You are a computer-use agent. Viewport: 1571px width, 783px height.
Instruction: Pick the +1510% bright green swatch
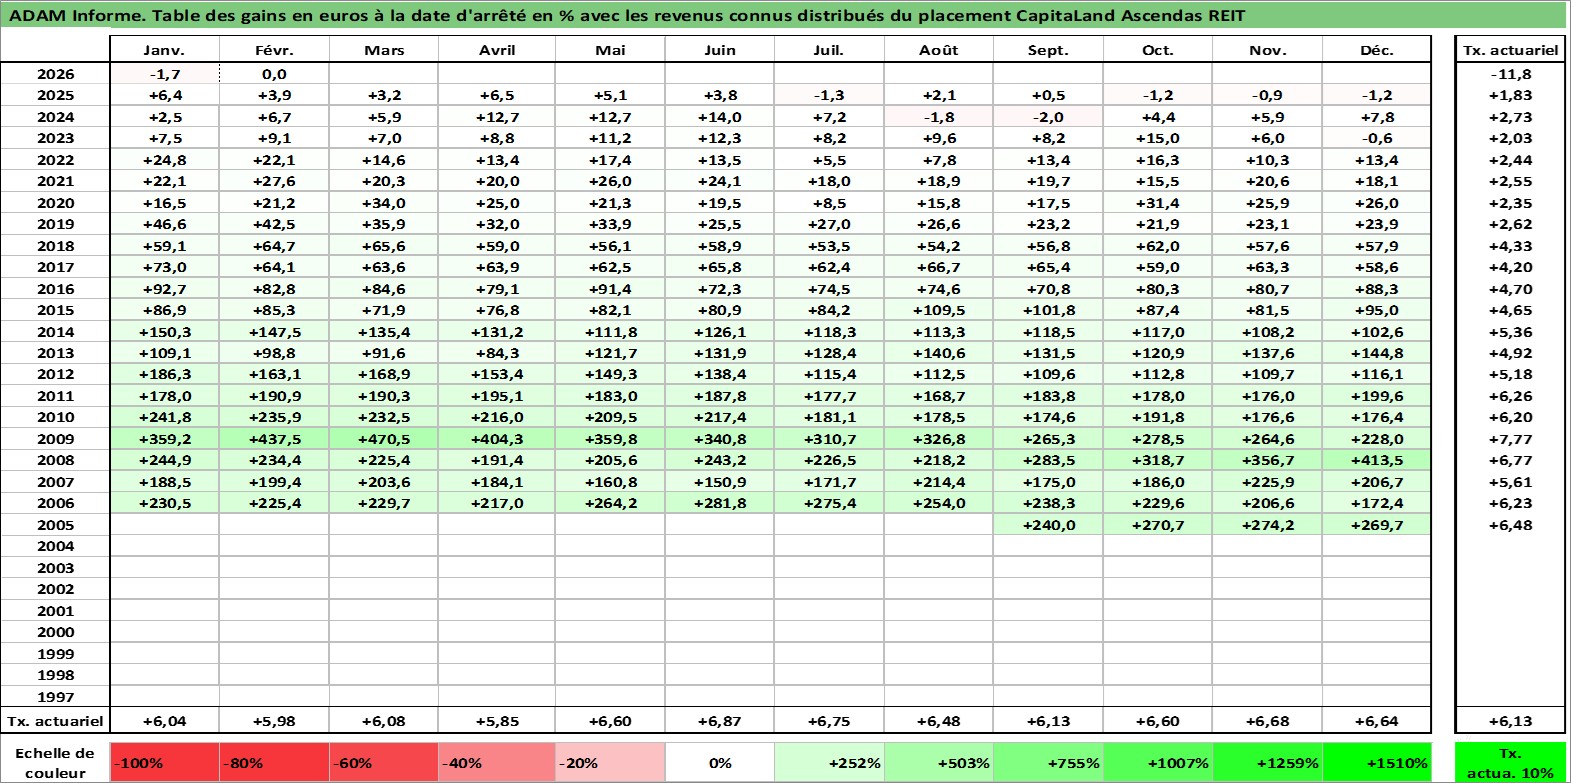point(1377,763)
